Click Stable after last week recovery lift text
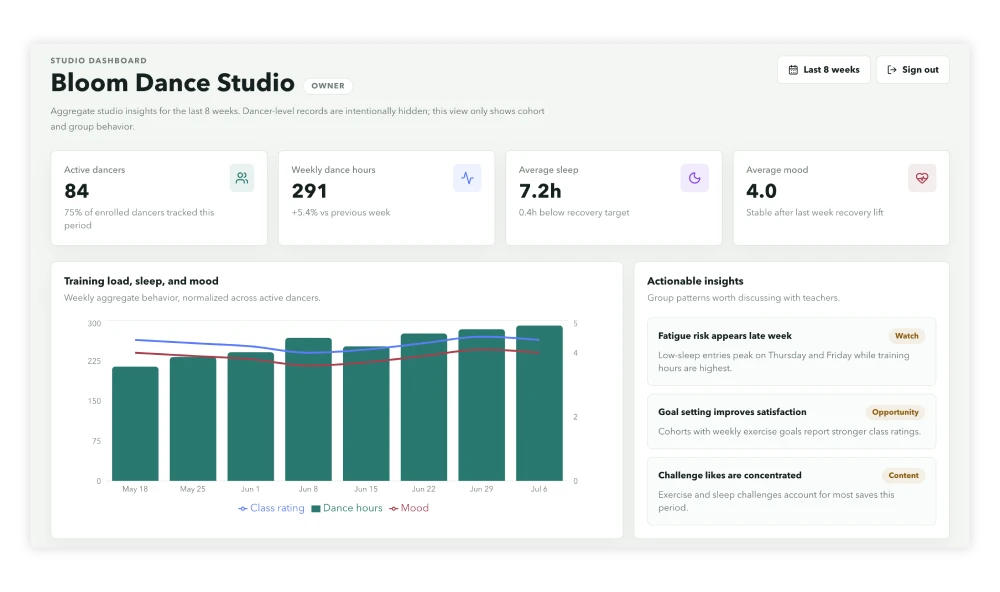This screenshot has height=592, width=1000. [814, 212]
